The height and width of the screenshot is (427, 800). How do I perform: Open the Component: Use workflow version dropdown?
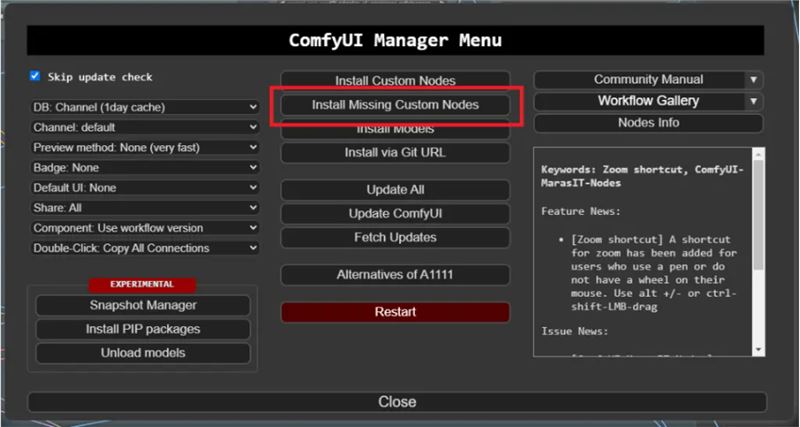[x=145, y=228]
